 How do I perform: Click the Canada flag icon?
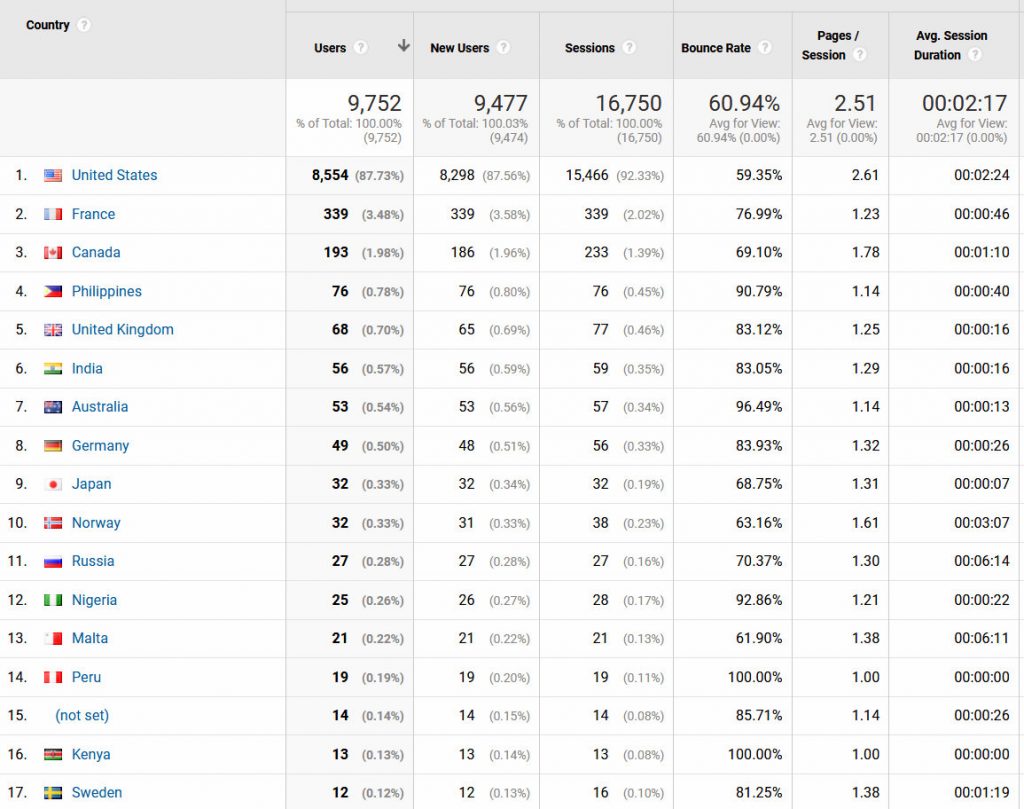(x=53, y=253)
